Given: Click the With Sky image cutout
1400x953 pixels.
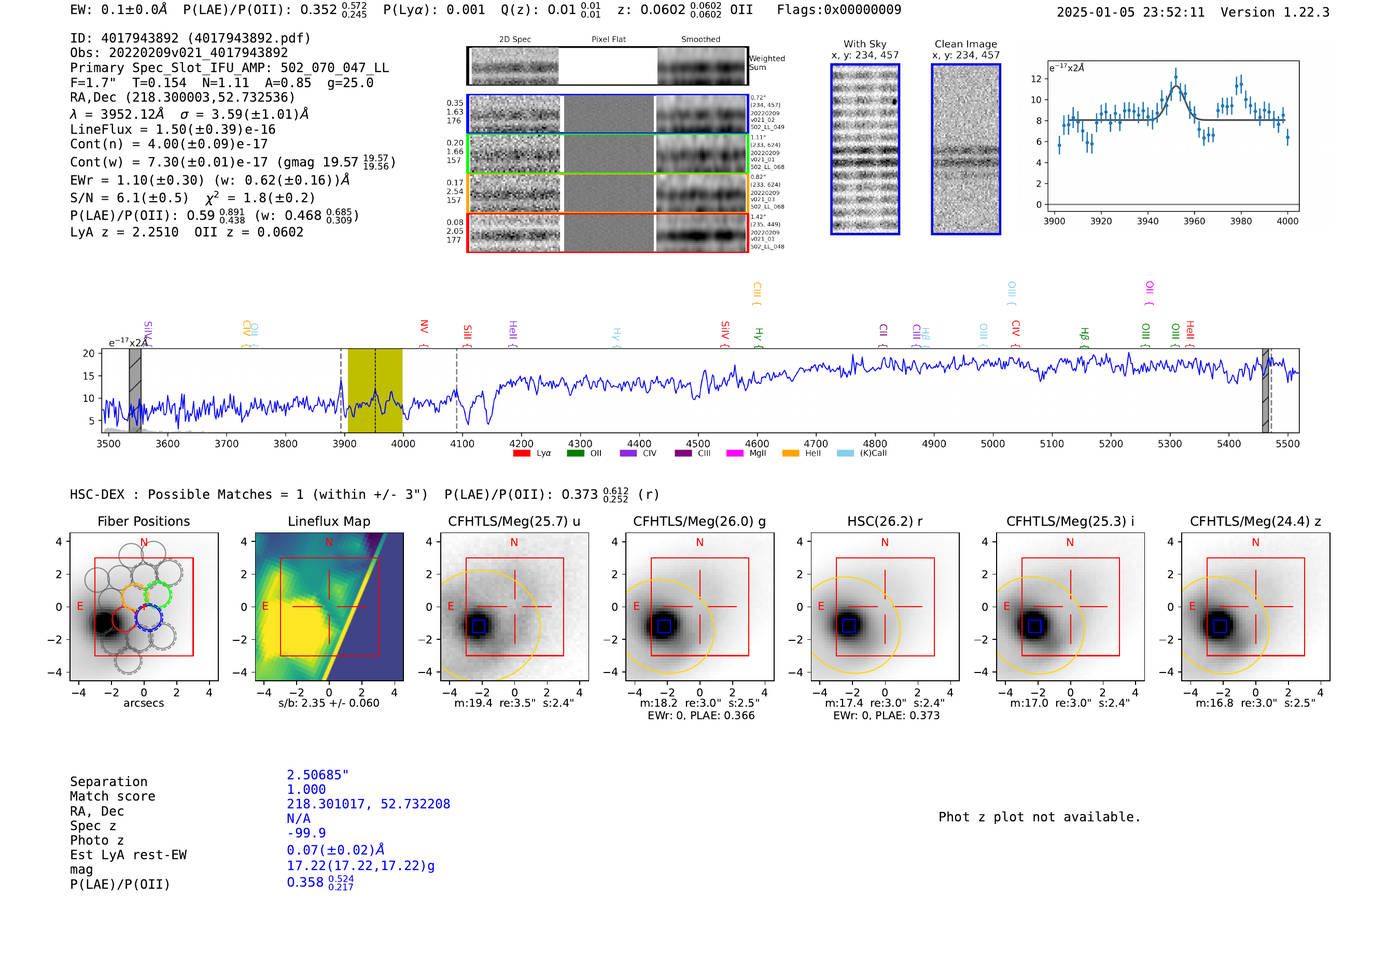Looking at the screenshot, I should (865, 149).
